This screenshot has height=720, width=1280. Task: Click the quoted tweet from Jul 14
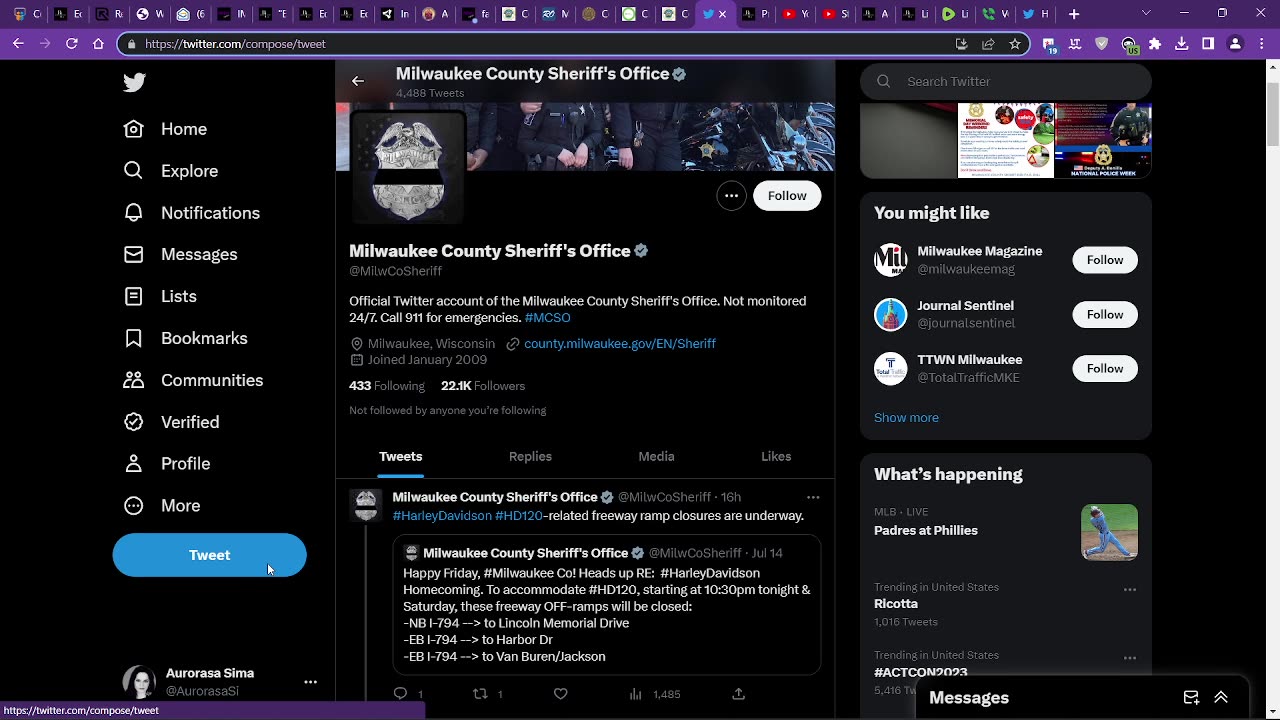pos(607,604)
